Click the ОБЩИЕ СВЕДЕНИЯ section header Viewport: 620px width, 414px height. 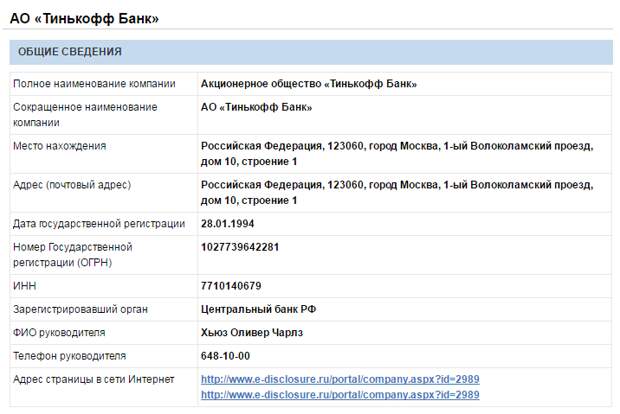[x=311, y=52]
